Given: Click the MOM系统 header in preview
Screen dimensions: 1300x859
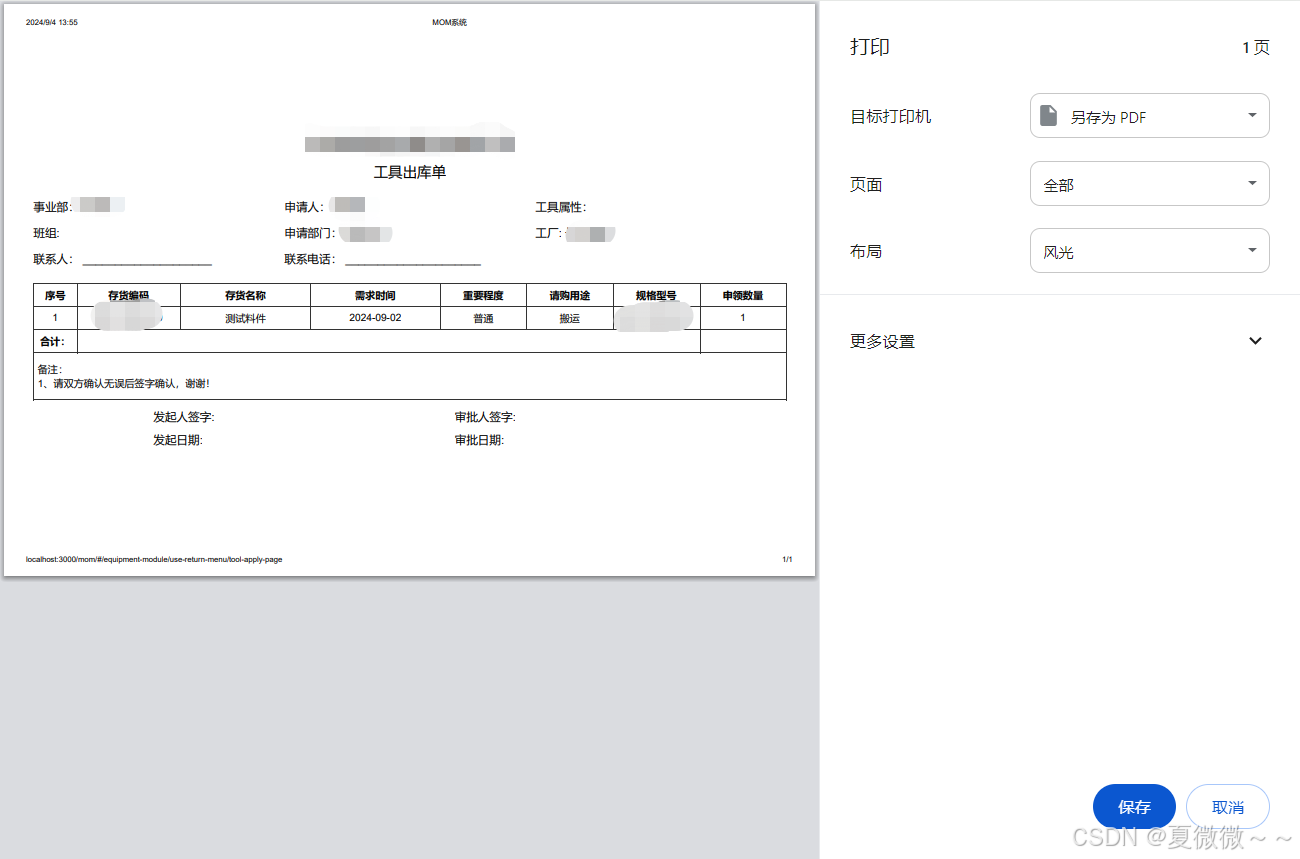Looking at the screenshot, I should click(449, 22).
